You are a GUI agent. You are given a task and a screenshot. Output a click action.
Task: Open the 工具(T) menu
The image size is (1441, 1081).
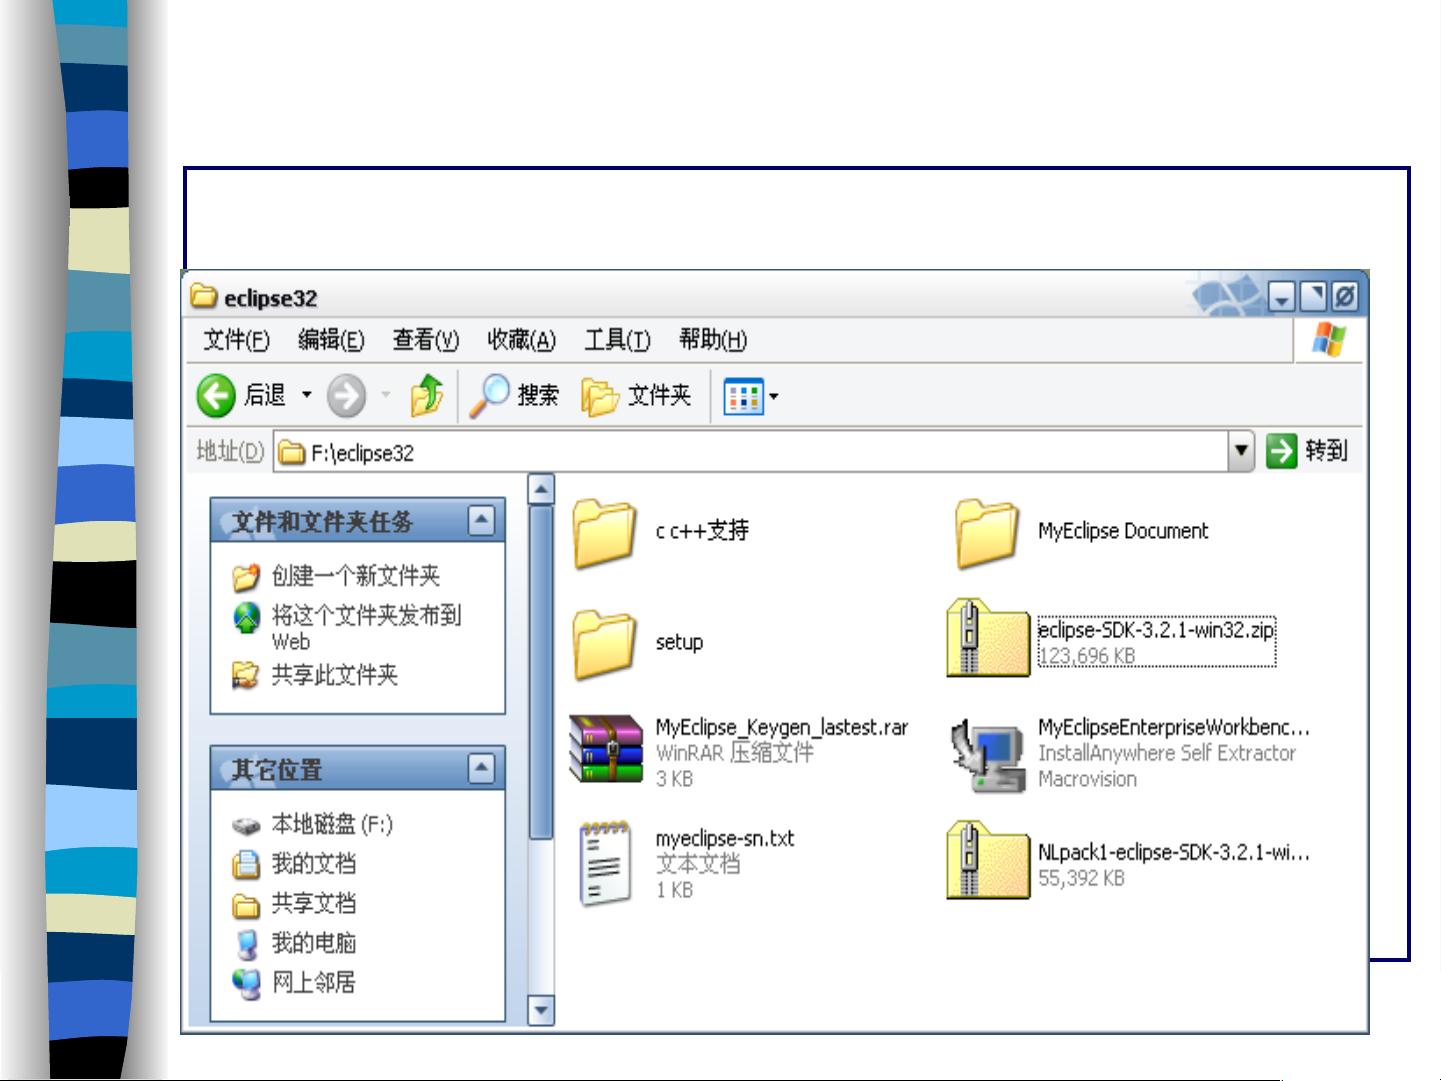pyautogui.click(x=617, y=341)
